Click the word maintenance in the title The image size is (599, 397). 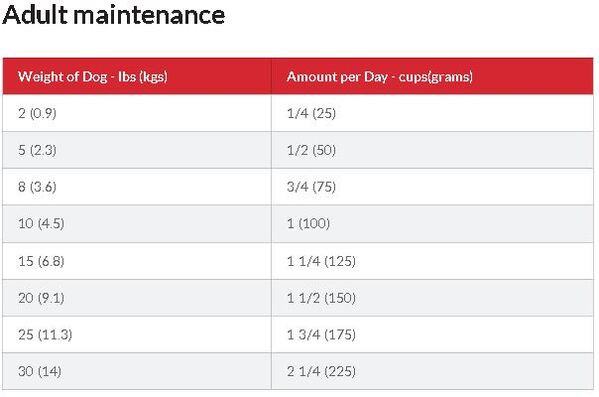(x=149, y=16)
